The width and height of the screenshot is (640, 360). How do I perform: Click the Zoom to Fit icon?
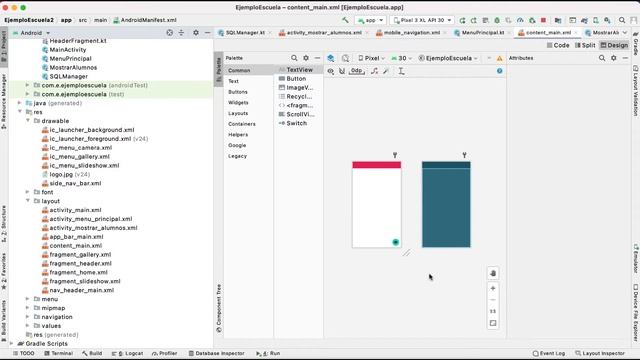tap(493, 323)
